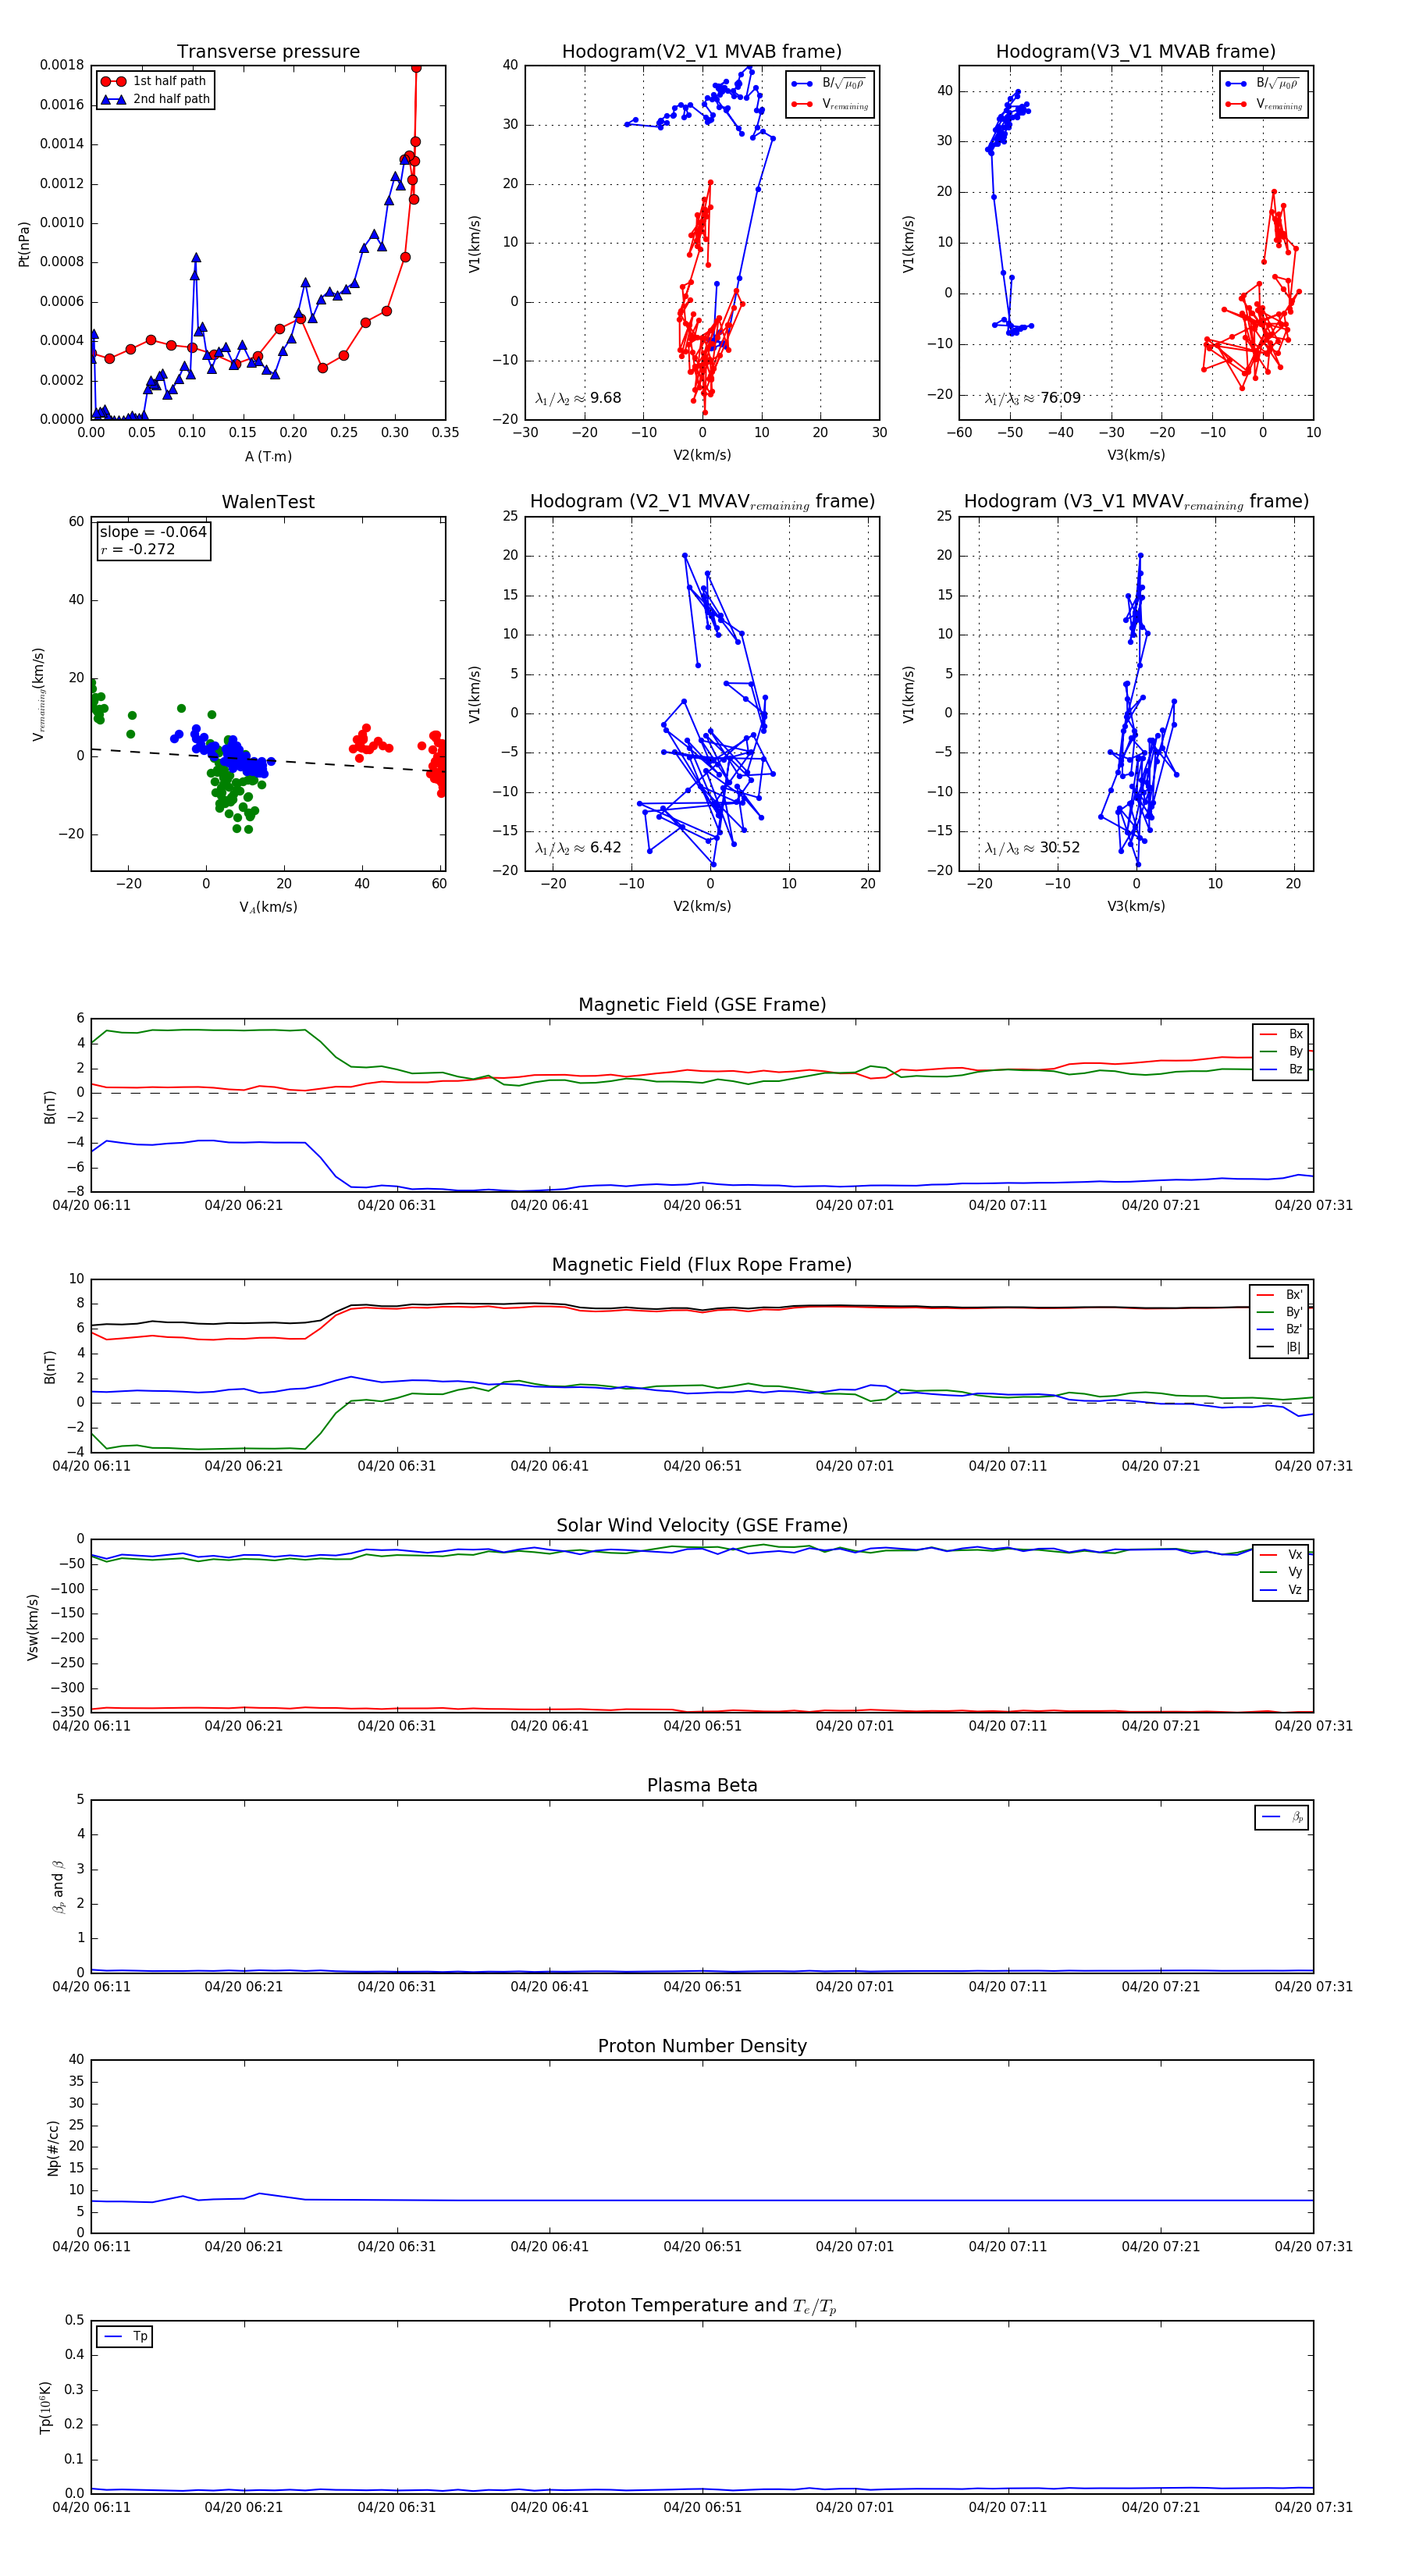Click the 0.0018 tick on the pressure axis
1405x2576 pixels.
point(62,65)
